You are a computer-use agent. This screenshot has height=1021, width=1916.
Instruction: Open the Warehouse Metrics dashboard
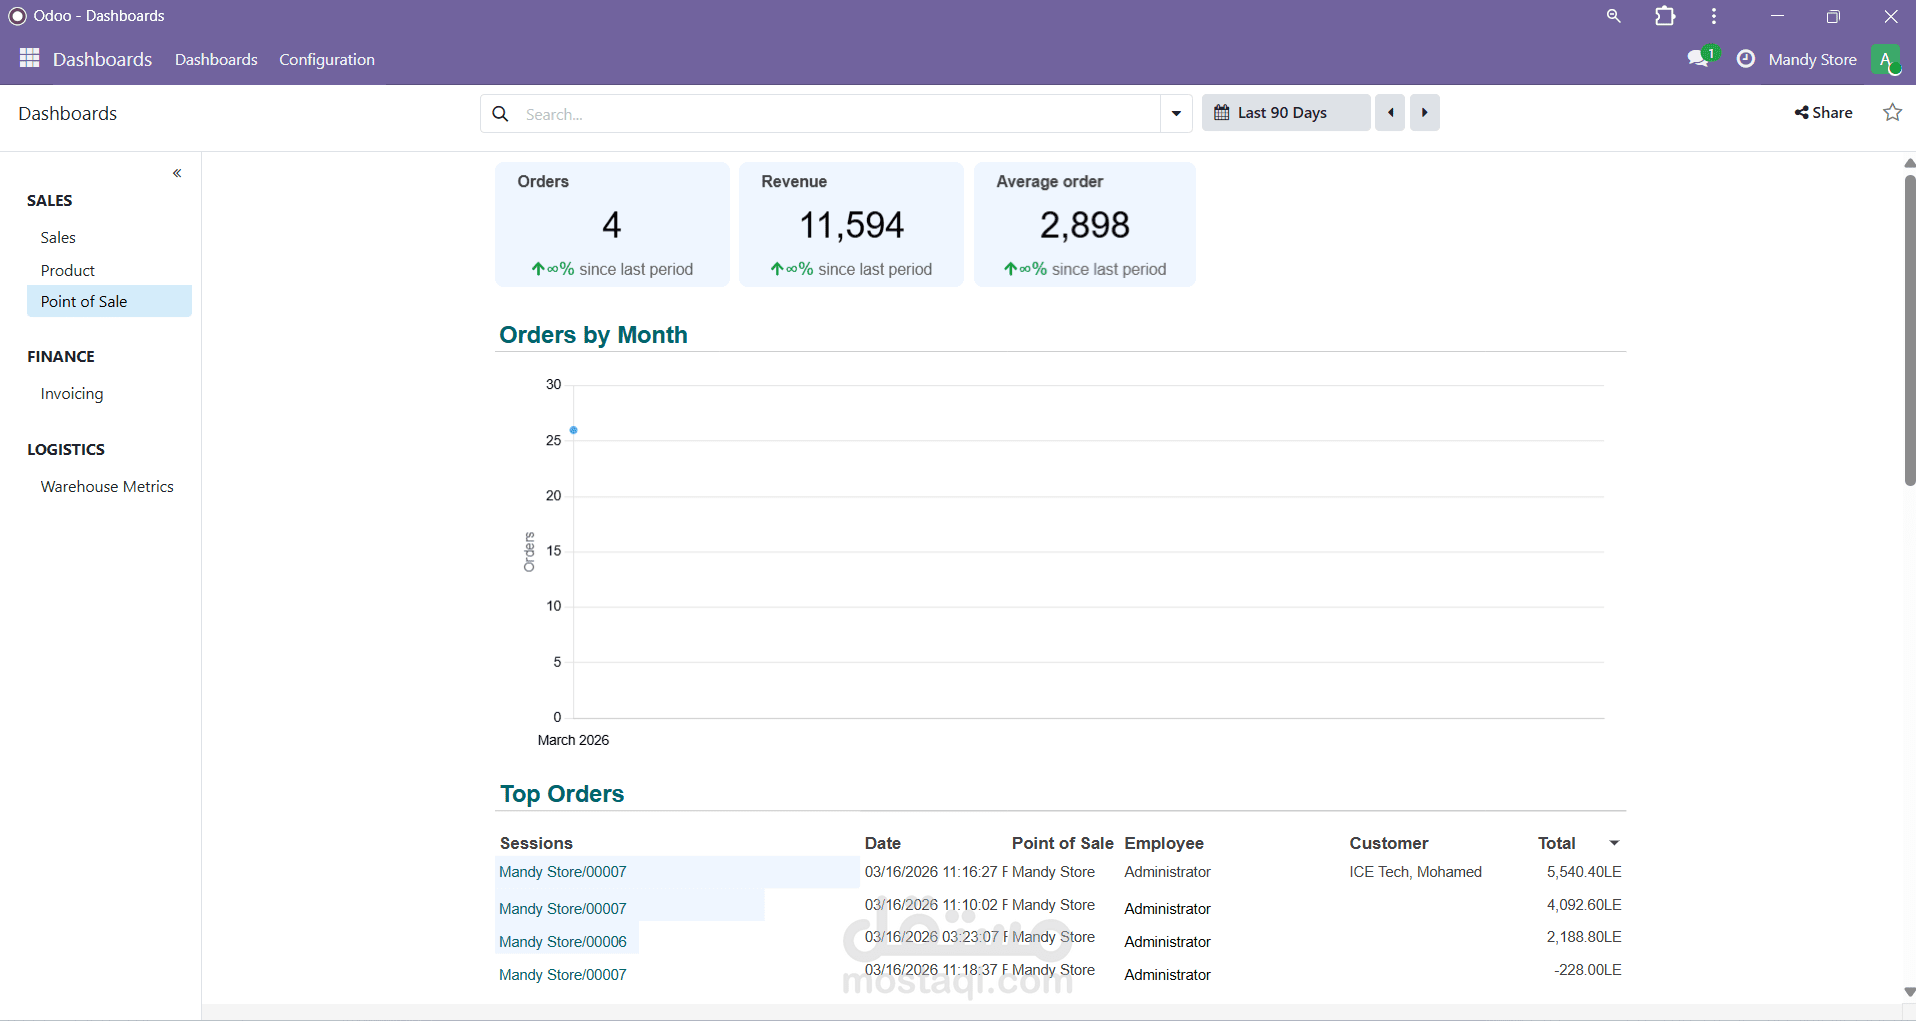click(x=107, y=486)
